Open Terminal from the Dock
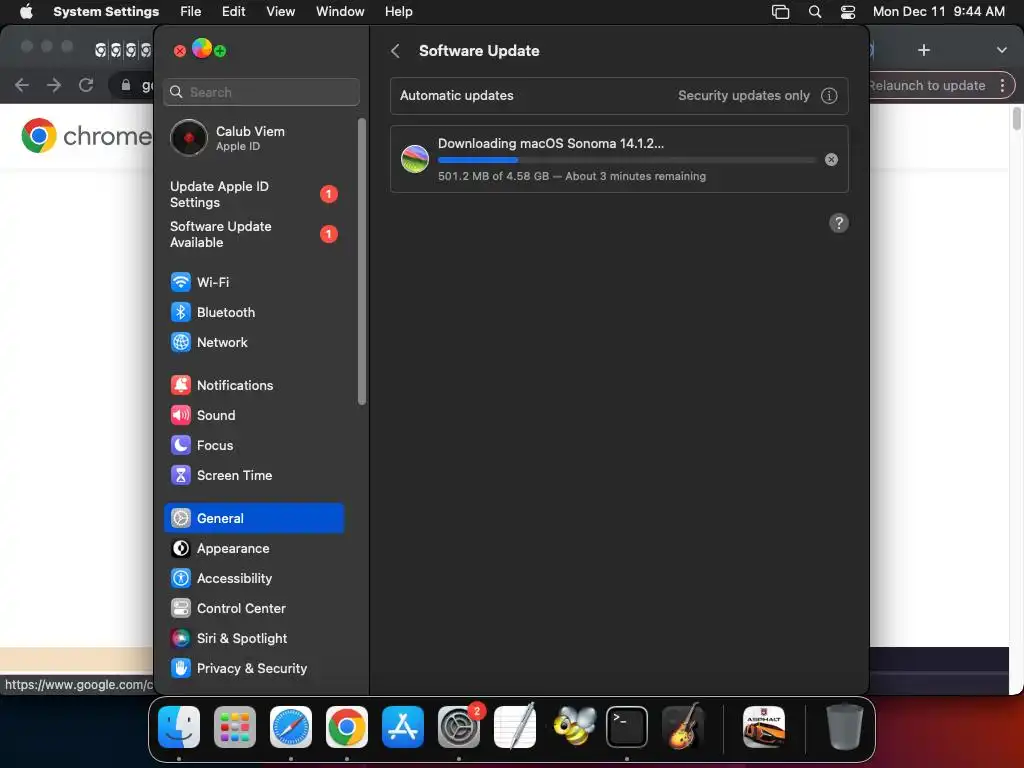This screenshot has height=768, width=1024. point(627,727)
